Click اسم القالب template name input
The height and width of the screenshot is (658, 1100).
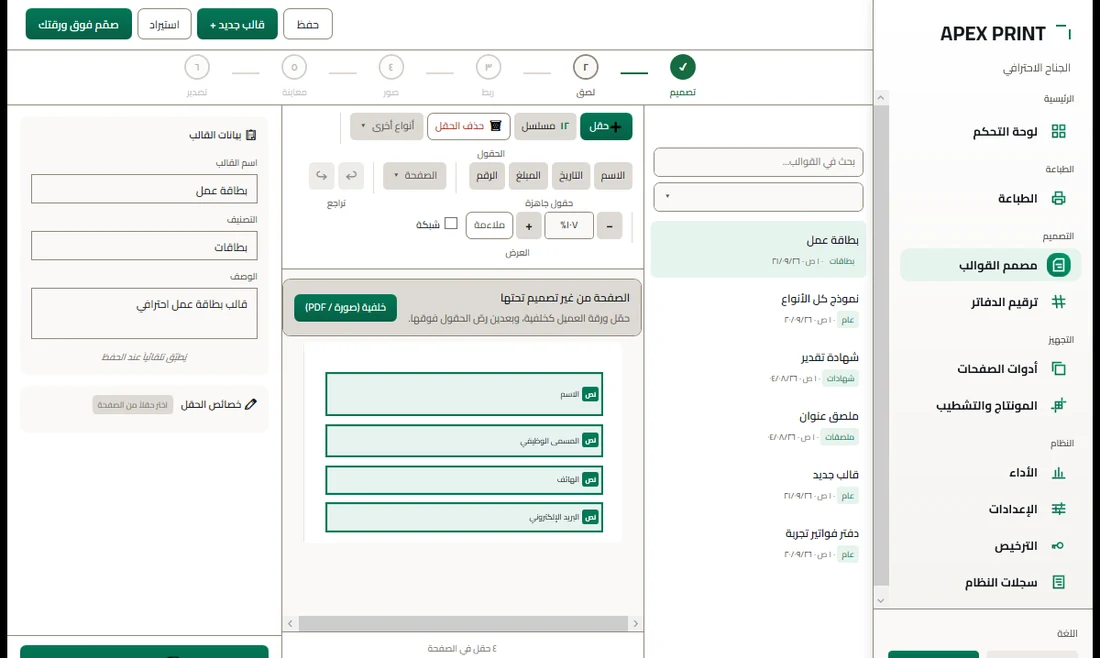pos(145,189)
